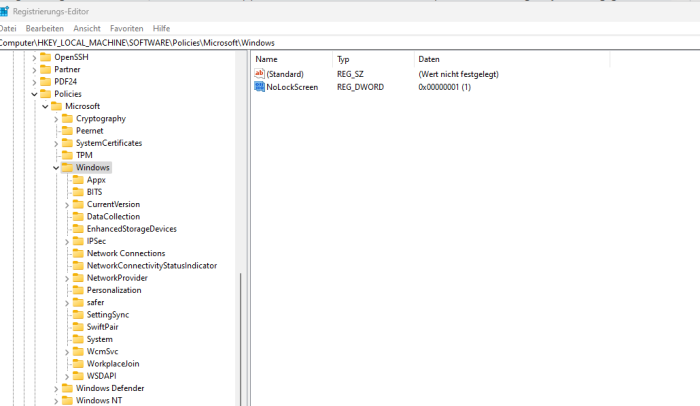Image resolution: width=700 pixels, height=406 pixels.
Task: Click the System folder icon
Action: (x=78, y=339)
